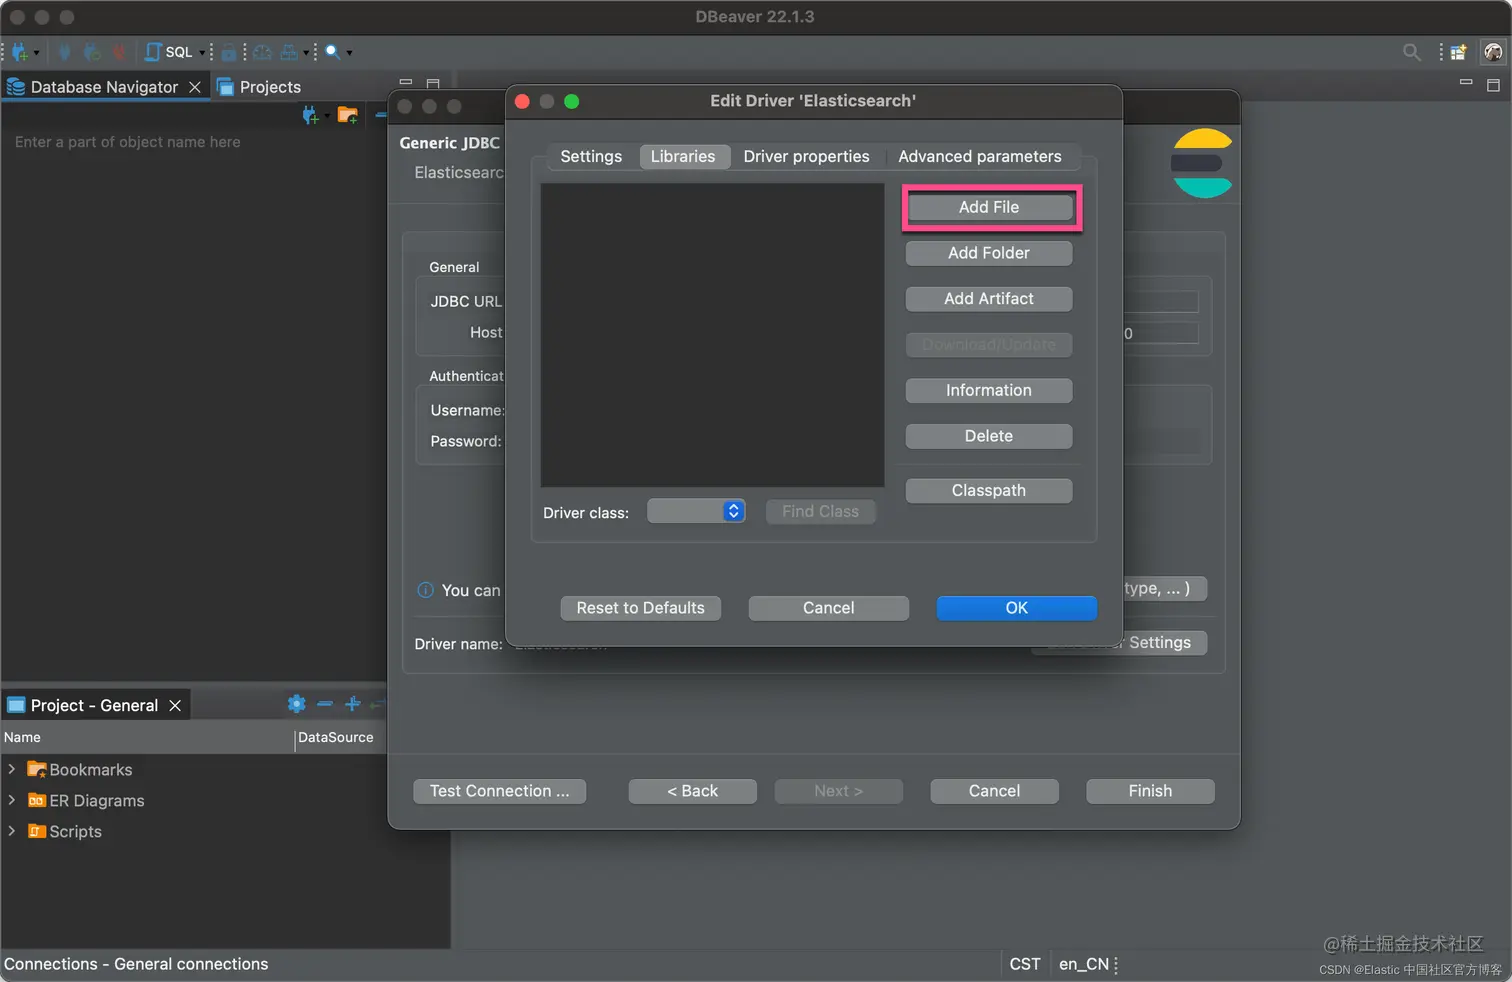Click the gear configure icon in Project panel
Image resolution: width=1512 pixels, height=982 pixels.
pos(297,704)
